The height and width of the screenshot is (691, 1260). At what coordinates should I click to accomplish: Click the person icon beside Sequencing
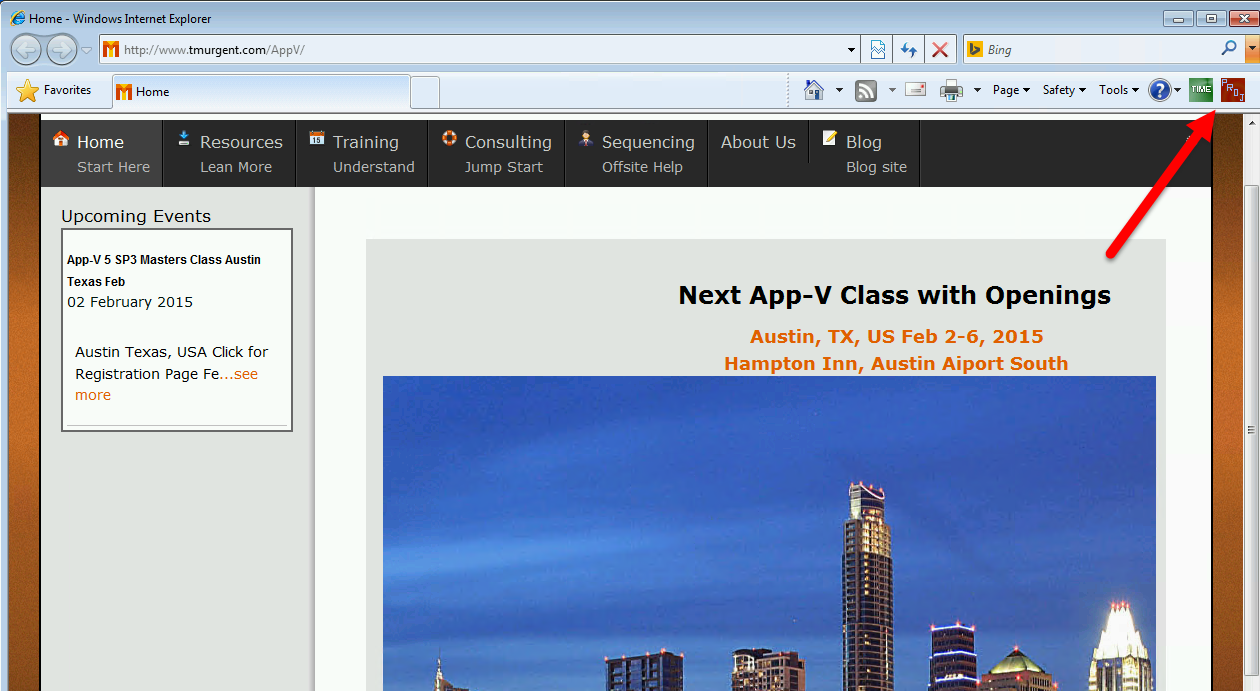point(586,138)
